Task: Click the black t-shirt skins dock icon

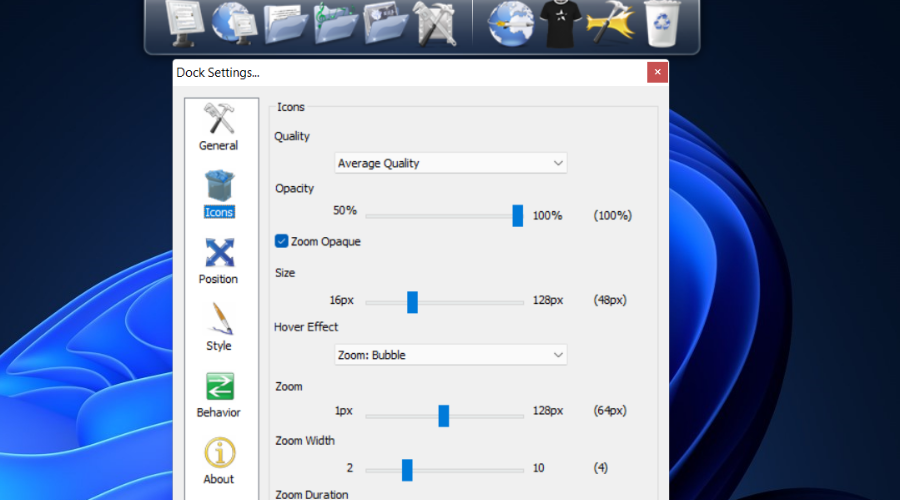Action: click(x=561, y=24)
